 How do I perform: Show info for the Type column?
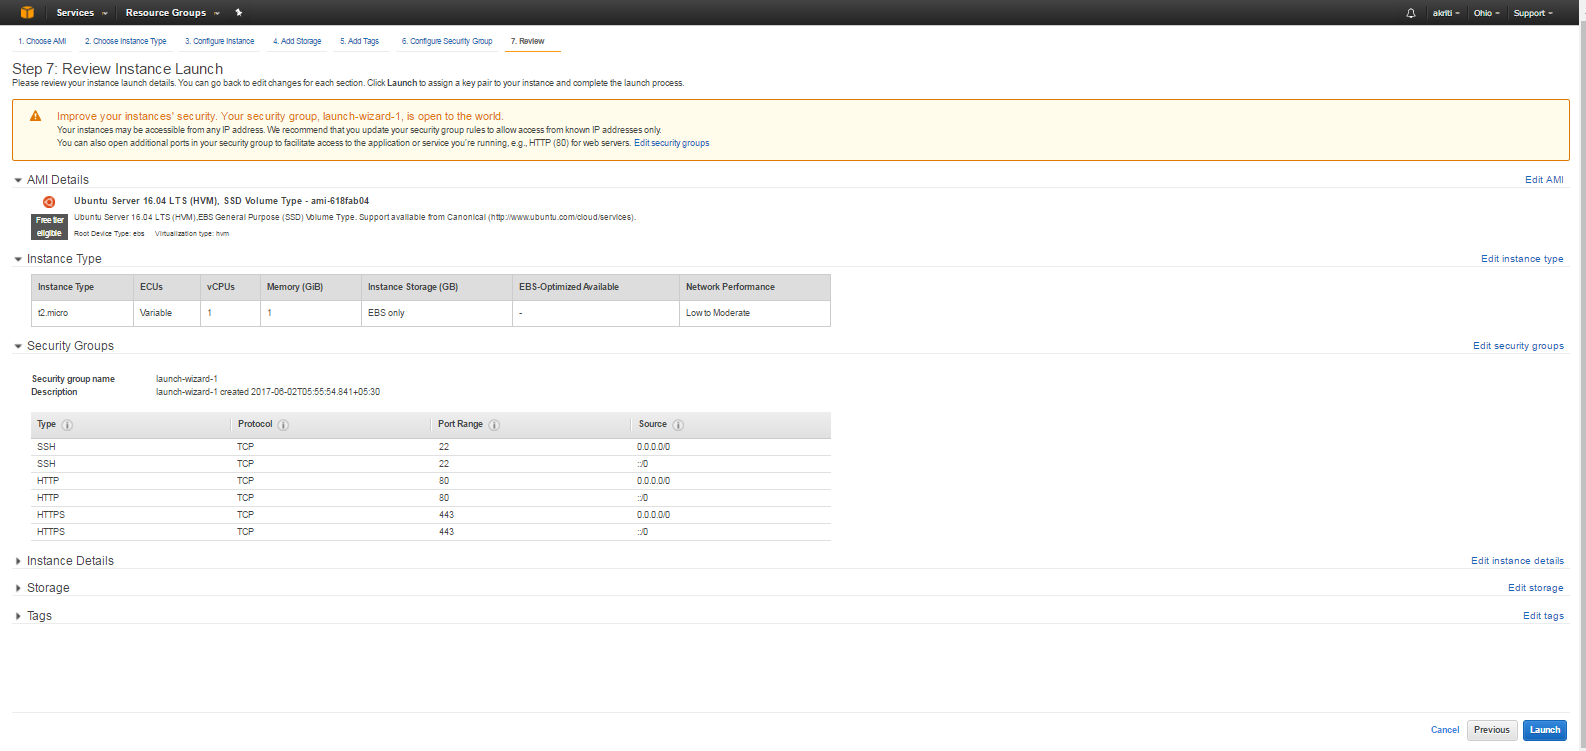tap(67, 425)
